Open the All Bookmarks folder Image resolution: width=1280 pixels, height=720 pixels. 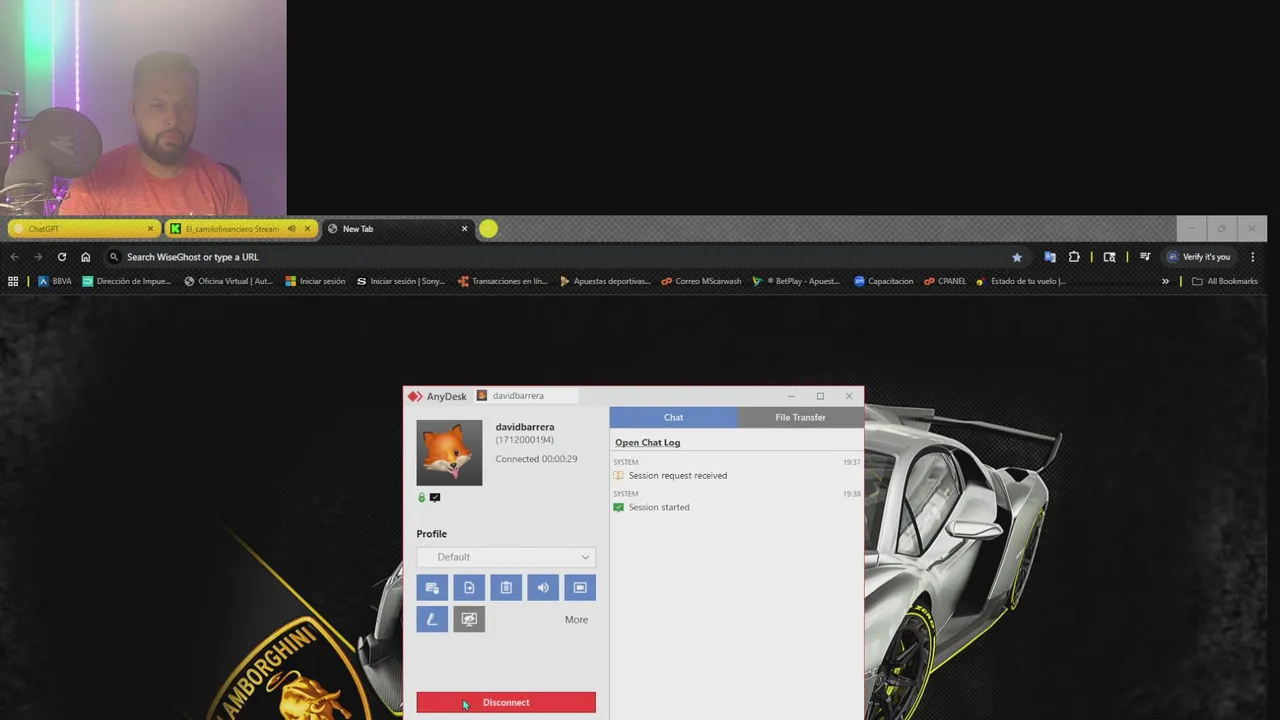point(1224,281)
